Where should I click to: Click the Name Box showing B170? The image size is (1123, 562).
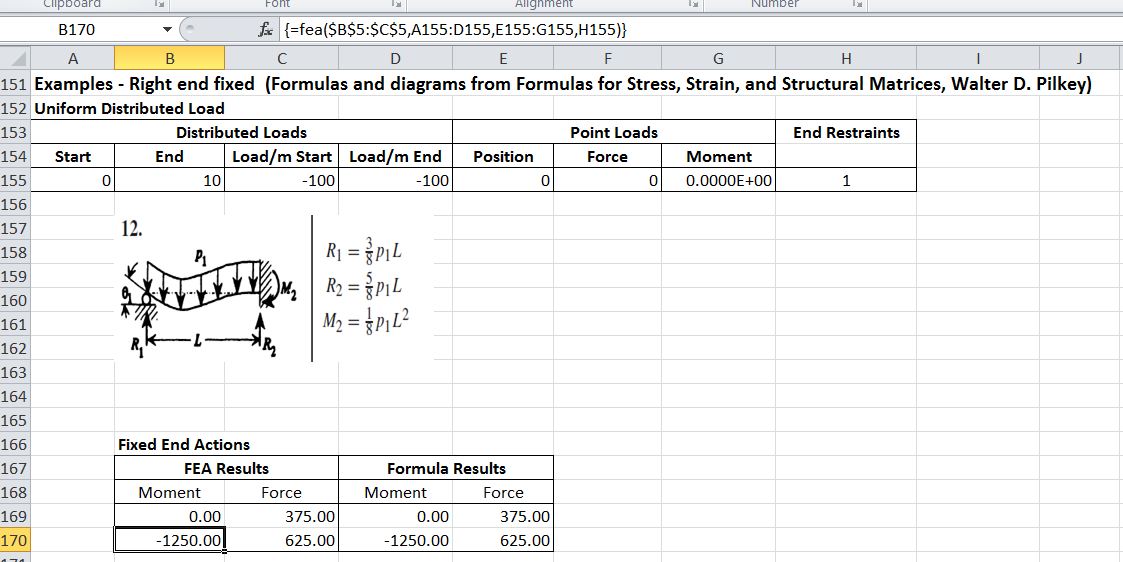pyautogui.click(x=80, y=30)
